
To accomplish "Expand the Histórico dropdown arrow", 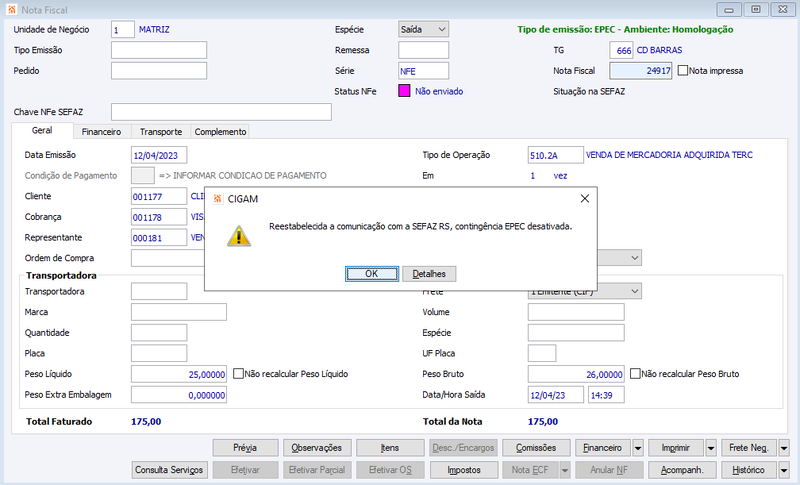I will (784, 470).
